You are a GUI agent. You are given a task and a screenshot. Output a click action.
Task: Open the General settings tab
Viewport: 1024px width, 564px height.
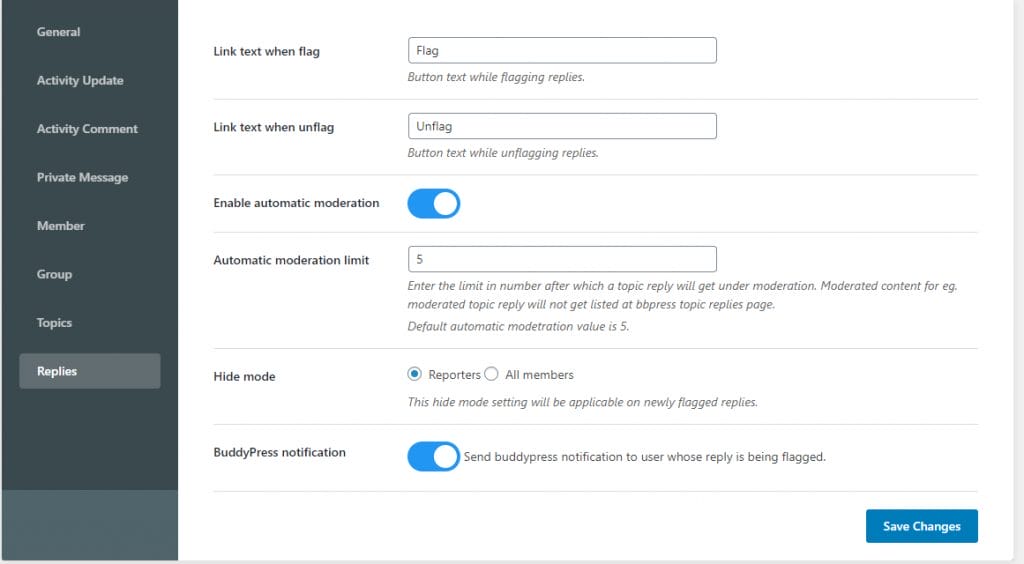58,32
